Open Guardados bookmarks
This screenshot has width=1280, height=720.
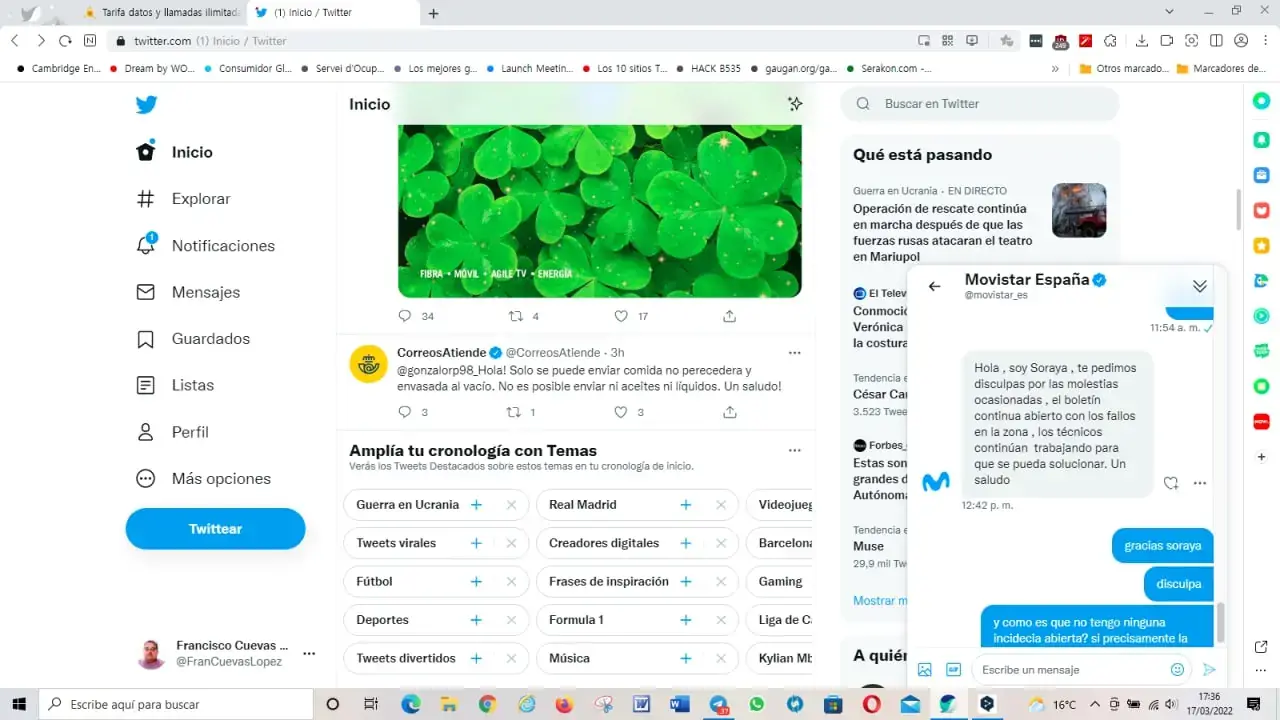193,339
